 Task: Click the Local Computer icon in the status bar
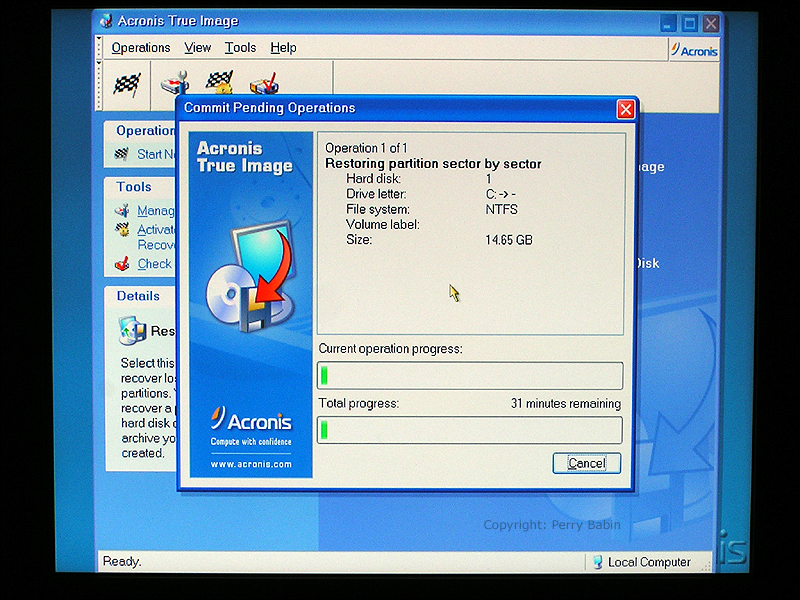point(597,562)
